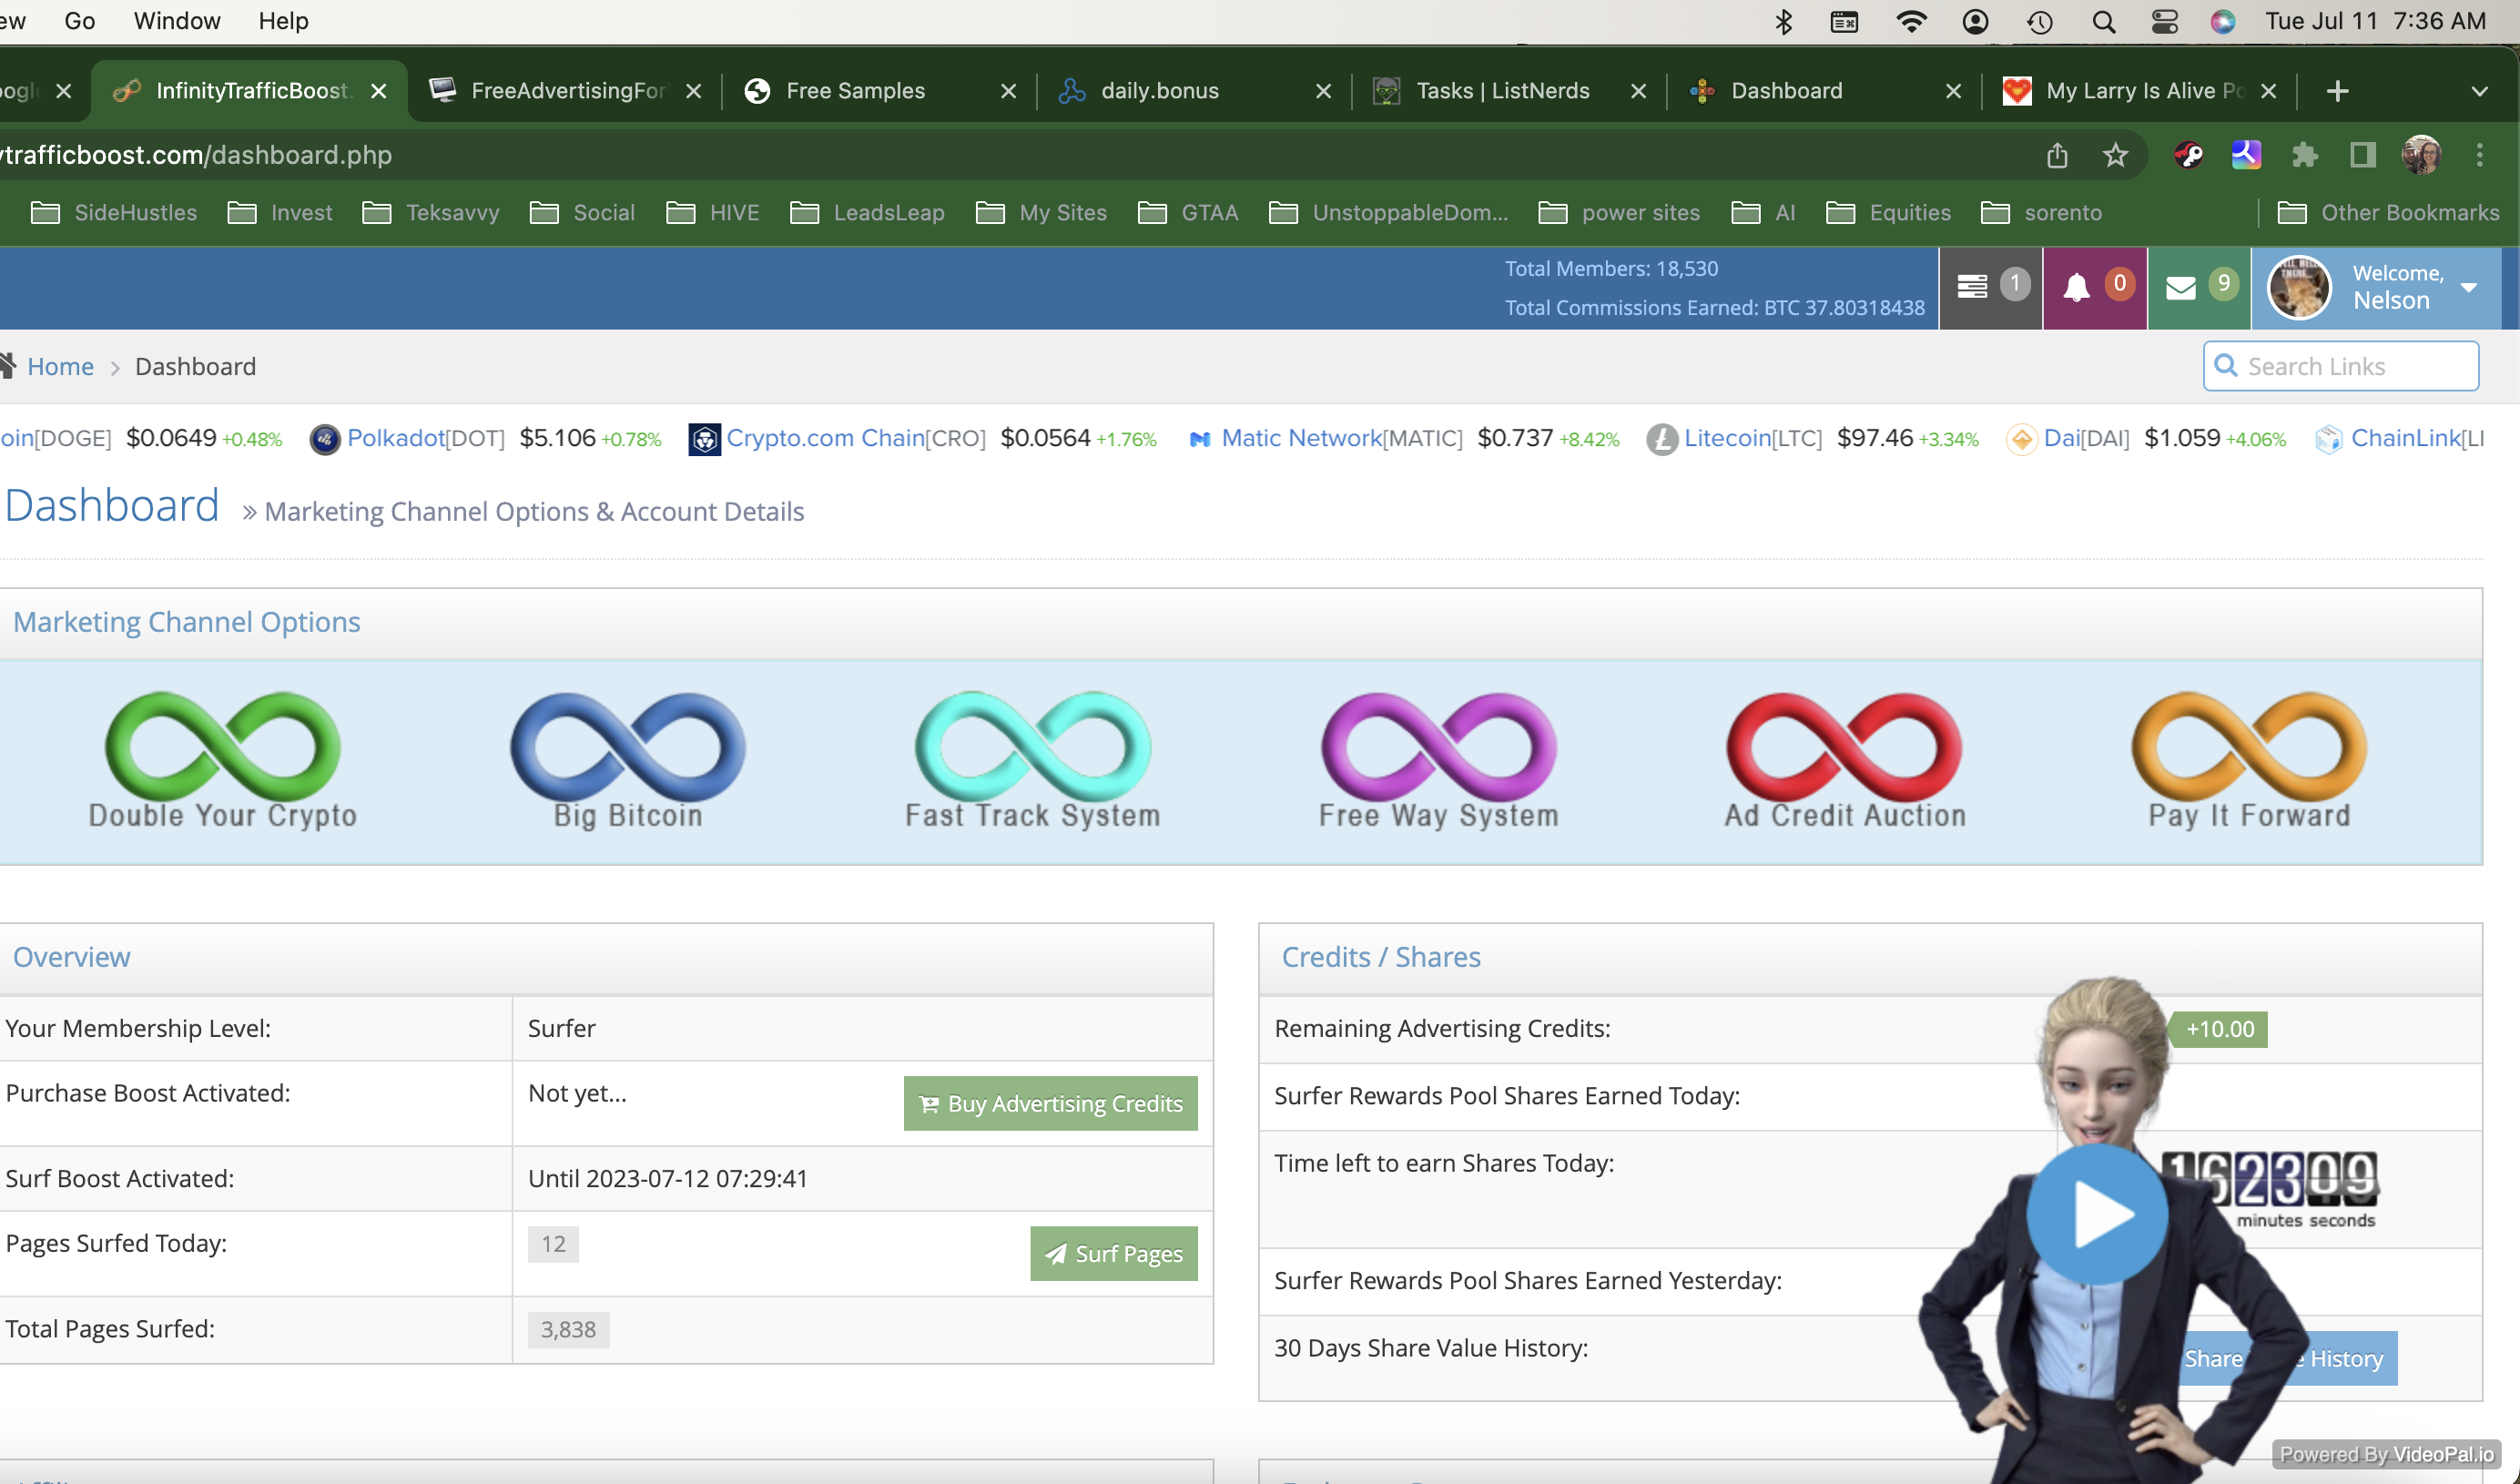Open the Invest bookmarks folder

280,213
